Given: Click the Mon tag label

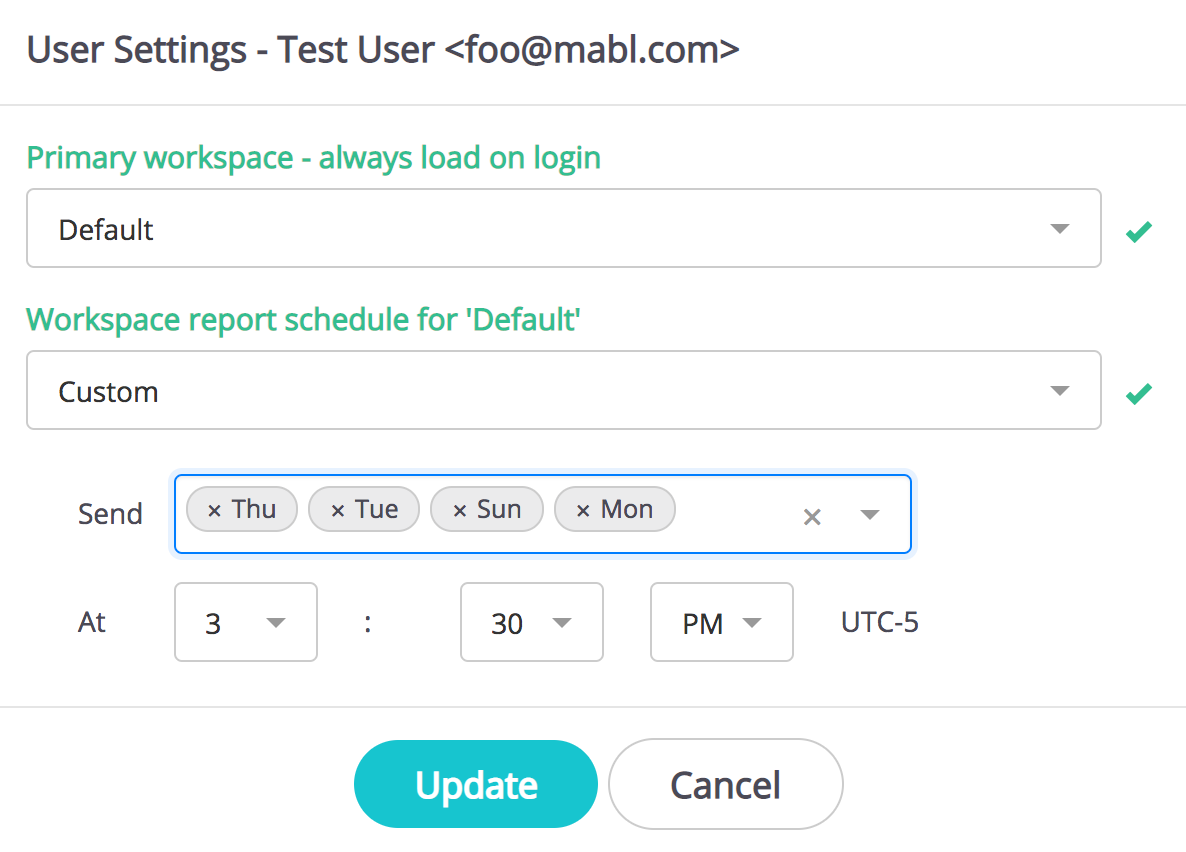Looking at the screenshot, I should (x=627, y=510).
